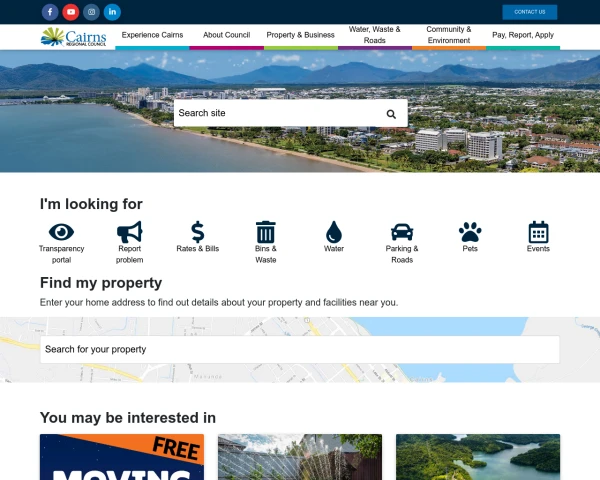Screen dimensions: 600x480
Task: Focus the Search for your property field
Action: [300, 349]
